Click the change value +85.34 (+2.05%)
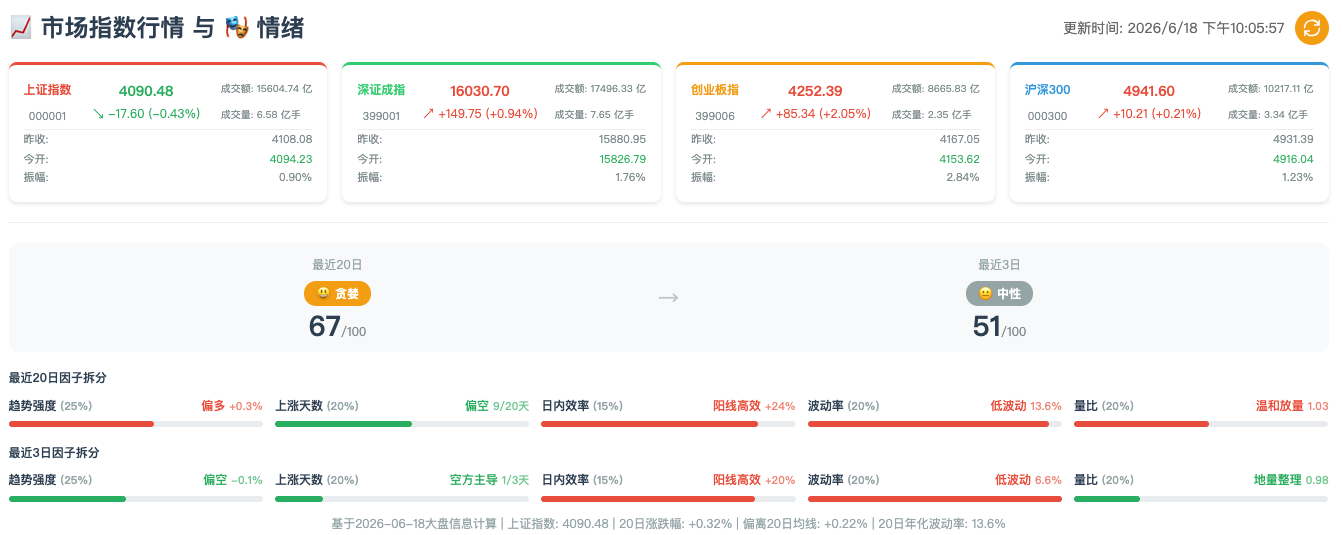This screenshot has height=535, width=1342. coord(815,114)
